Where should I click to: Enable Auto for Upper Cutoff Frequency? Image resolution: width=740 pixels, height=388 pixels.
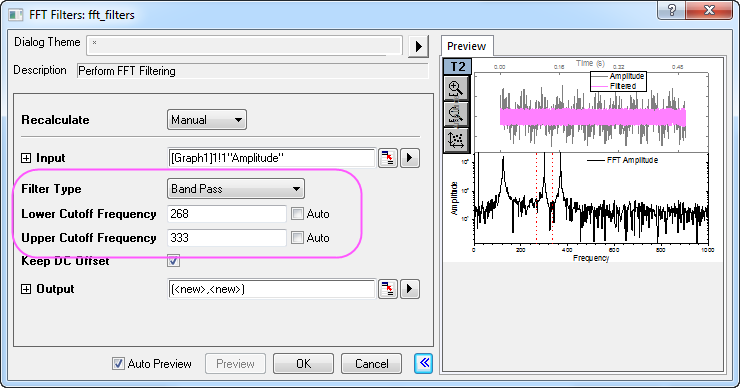(297, 237)
